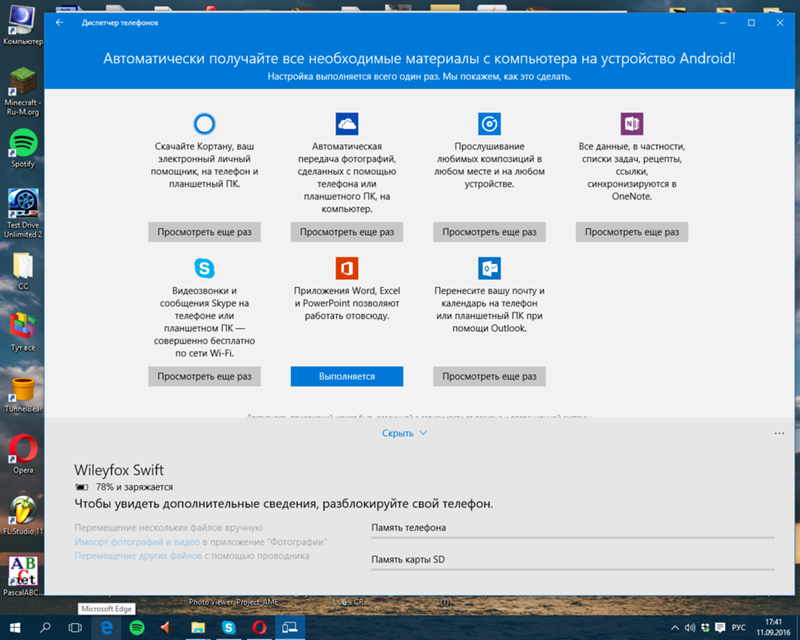Viewport: 800px width, 640px height.
Task: Click the OneDrive cloud icon
Action: (x=347, y=124)
